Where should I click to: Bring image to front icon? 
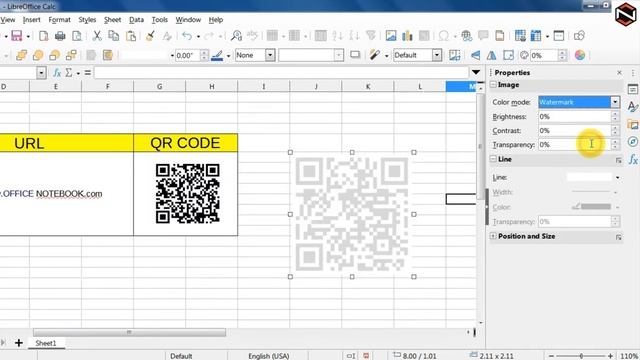pyautogui.click(x=21, y=55)
